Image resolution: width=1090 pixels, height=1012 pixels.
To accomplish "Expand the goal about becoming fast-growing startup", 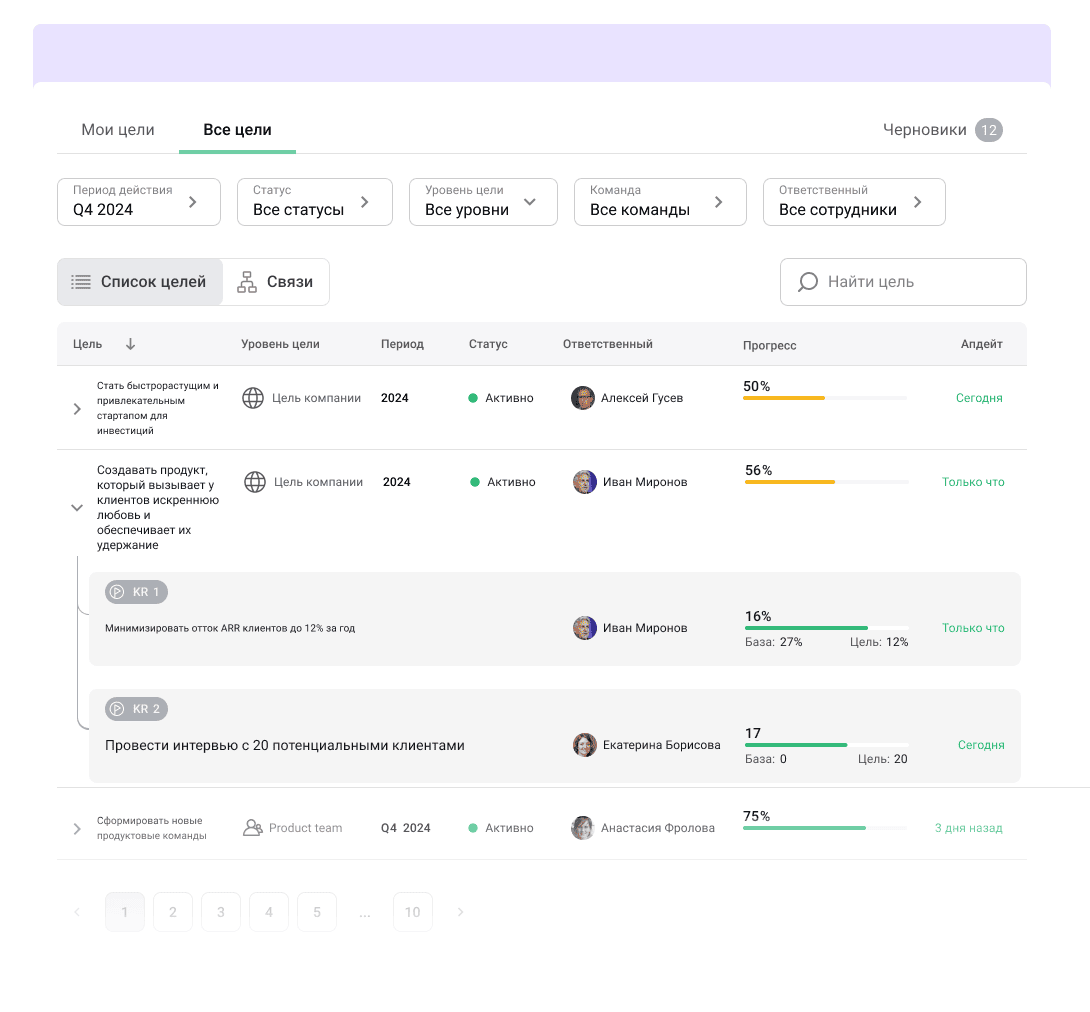I will tap(77, 408).
